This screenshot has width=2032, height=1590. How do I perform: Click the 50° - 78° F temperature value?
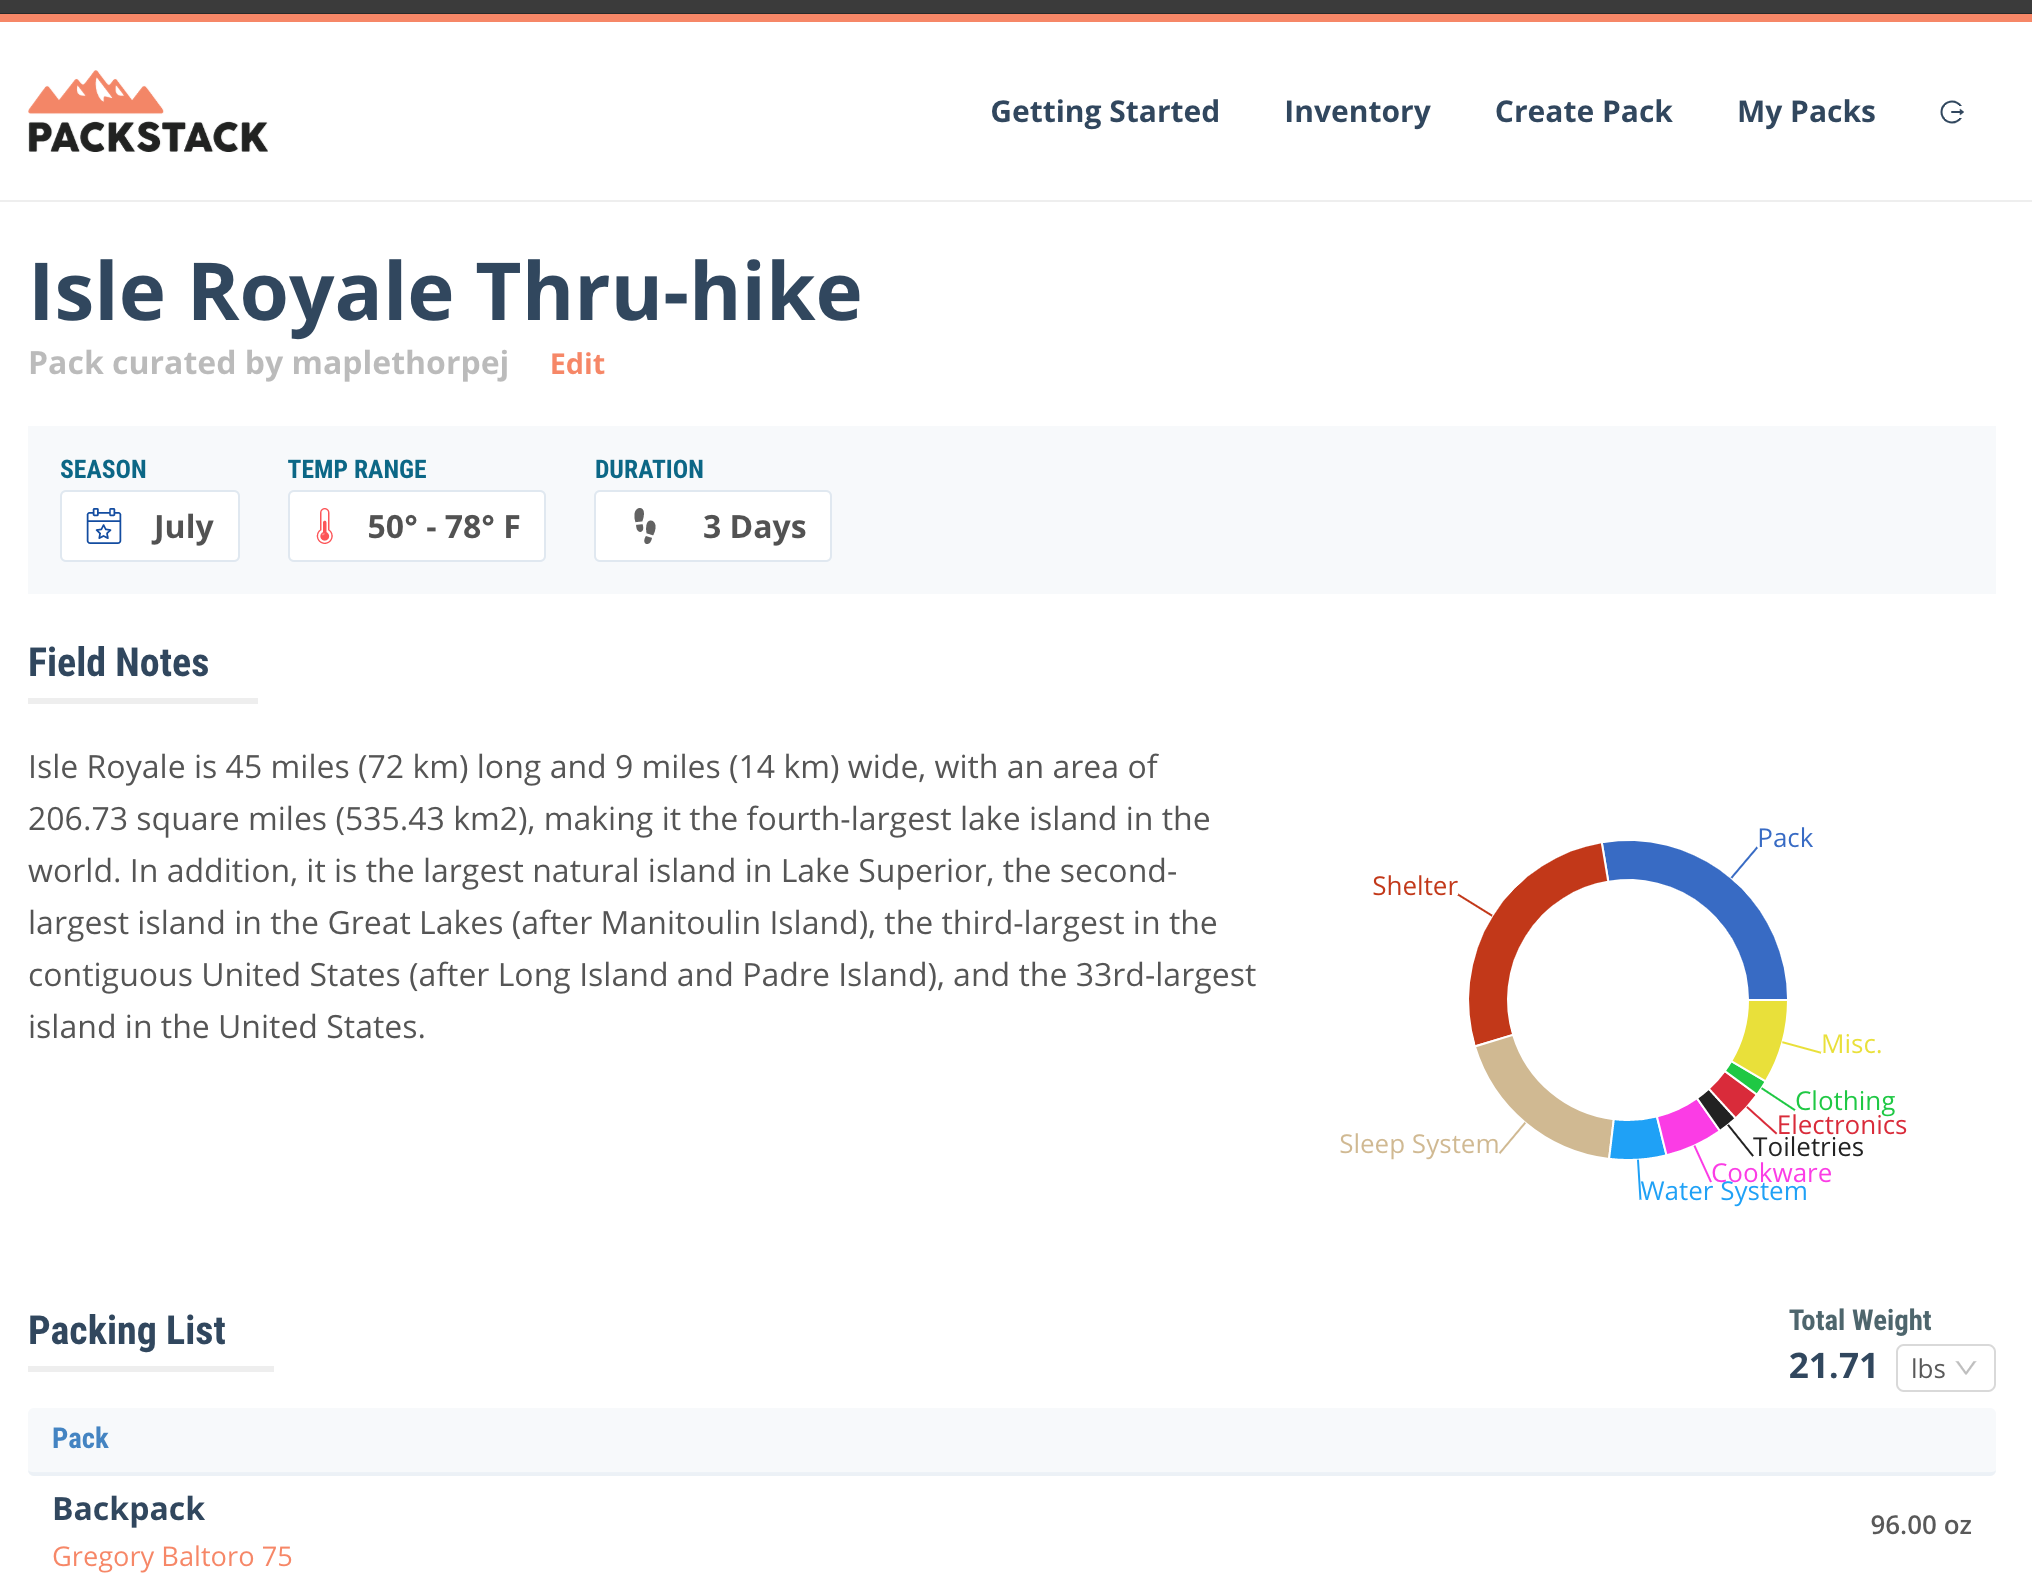coord(444,526)
